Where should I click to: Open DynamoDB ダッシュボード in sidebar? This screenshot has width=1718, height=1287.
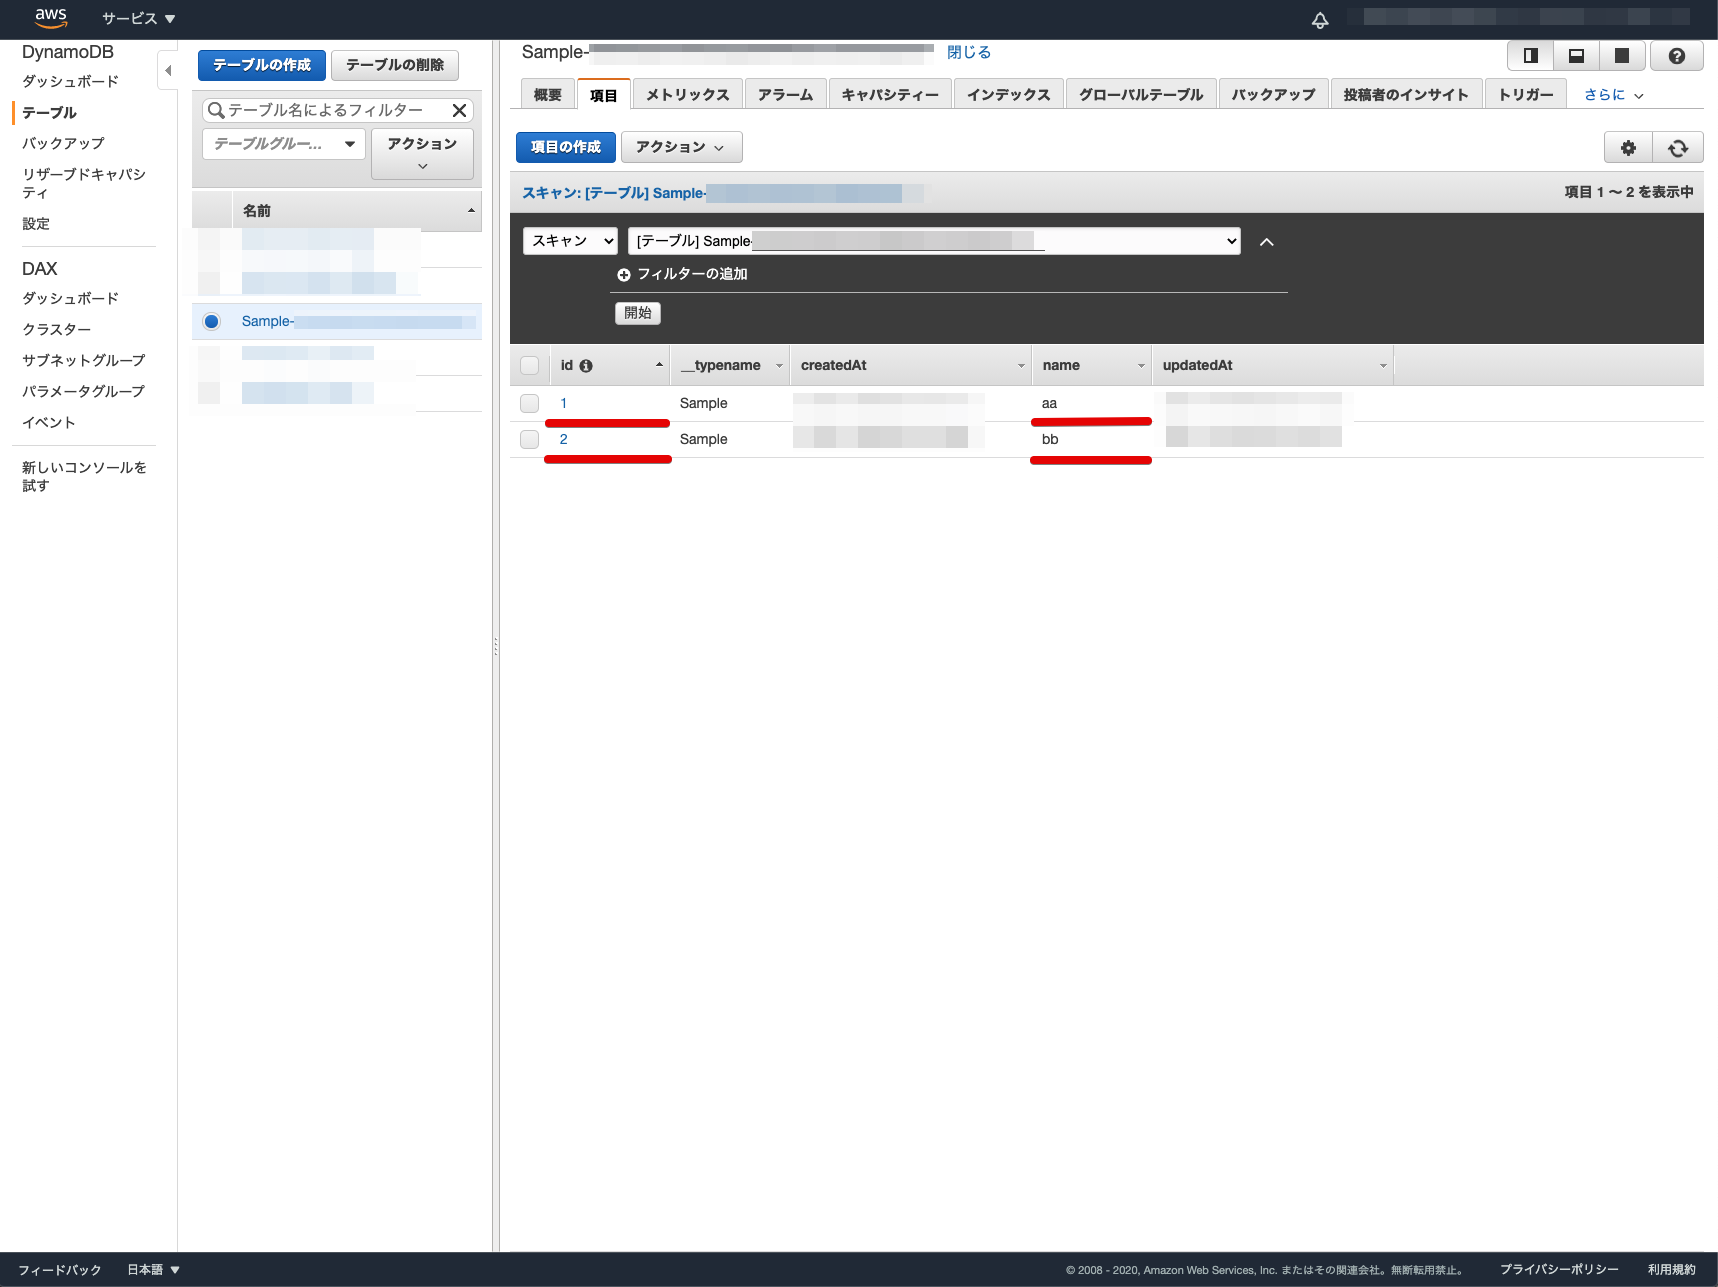(70, 82)
